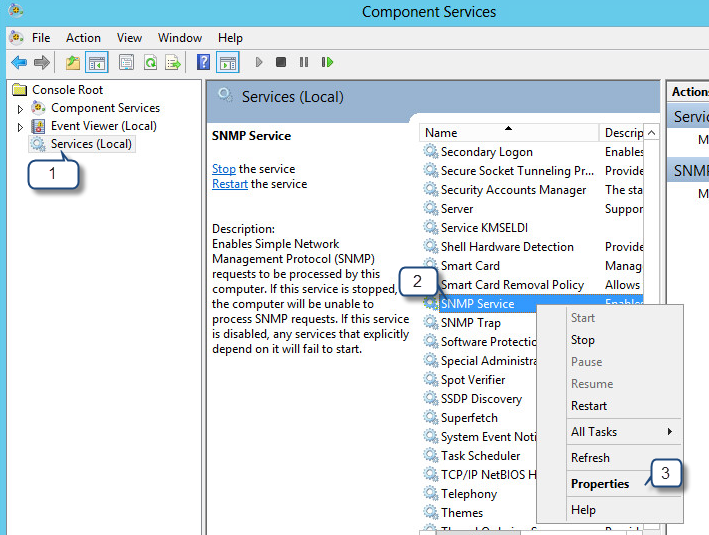Click gear icon beside Task Scheduler
The width and height of the screenshot is (709, 535).
tap(430, 455)
